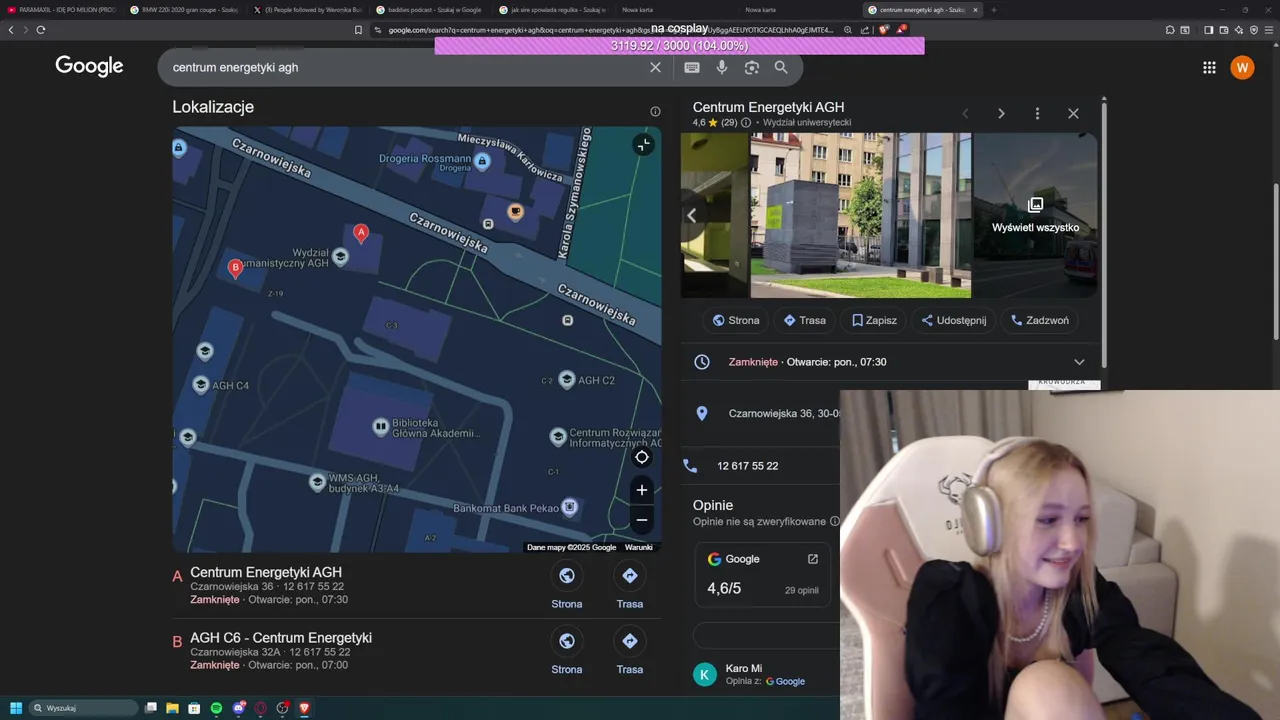Open the more options menu in place panel
Image resolution: width=1280 pixels, height=720 pixels.
[1037, 113]
